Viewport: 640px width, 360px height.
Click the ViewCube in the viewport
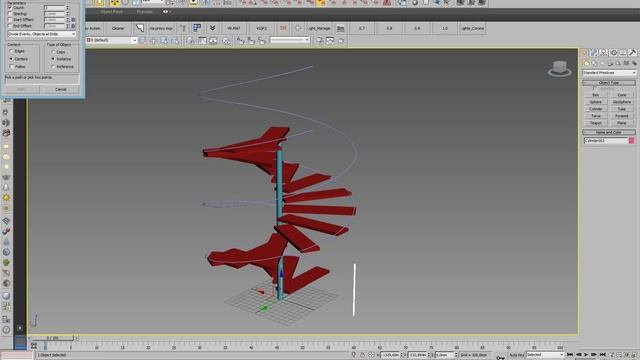[560, 69]
